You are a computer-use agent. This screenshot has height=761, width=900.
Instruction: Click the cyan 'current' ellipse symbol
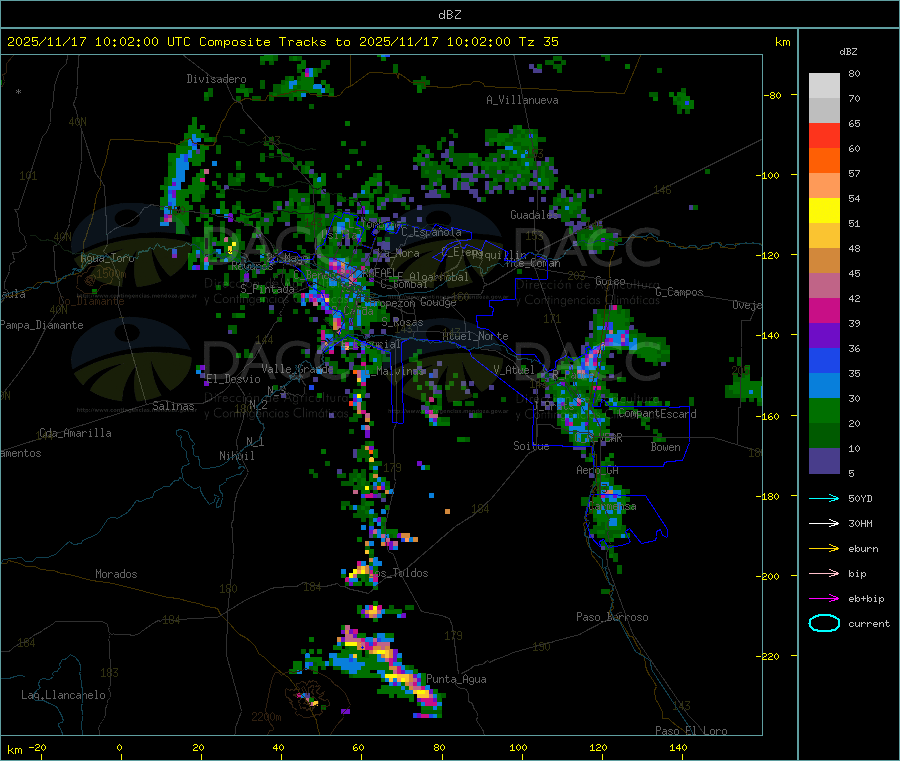click(824, 623)
